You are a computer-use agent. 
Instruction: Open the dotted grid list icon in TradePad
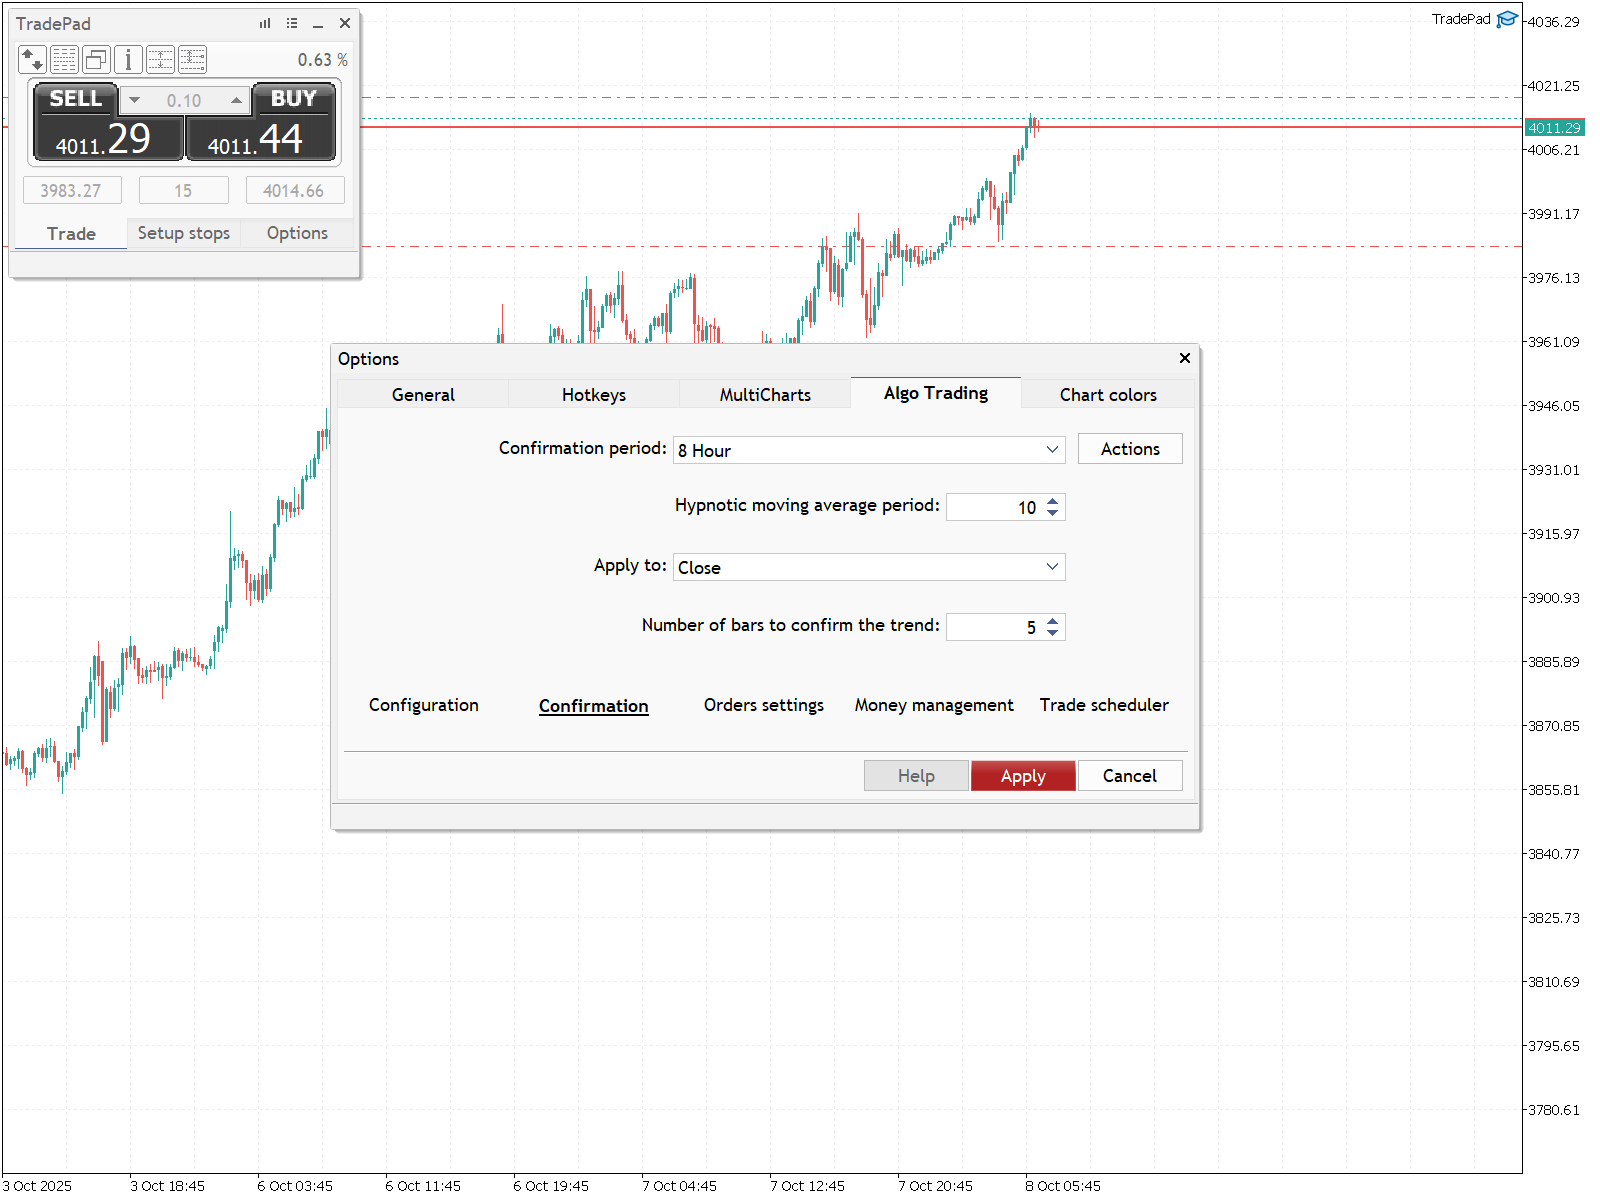[x=64, y=60]
